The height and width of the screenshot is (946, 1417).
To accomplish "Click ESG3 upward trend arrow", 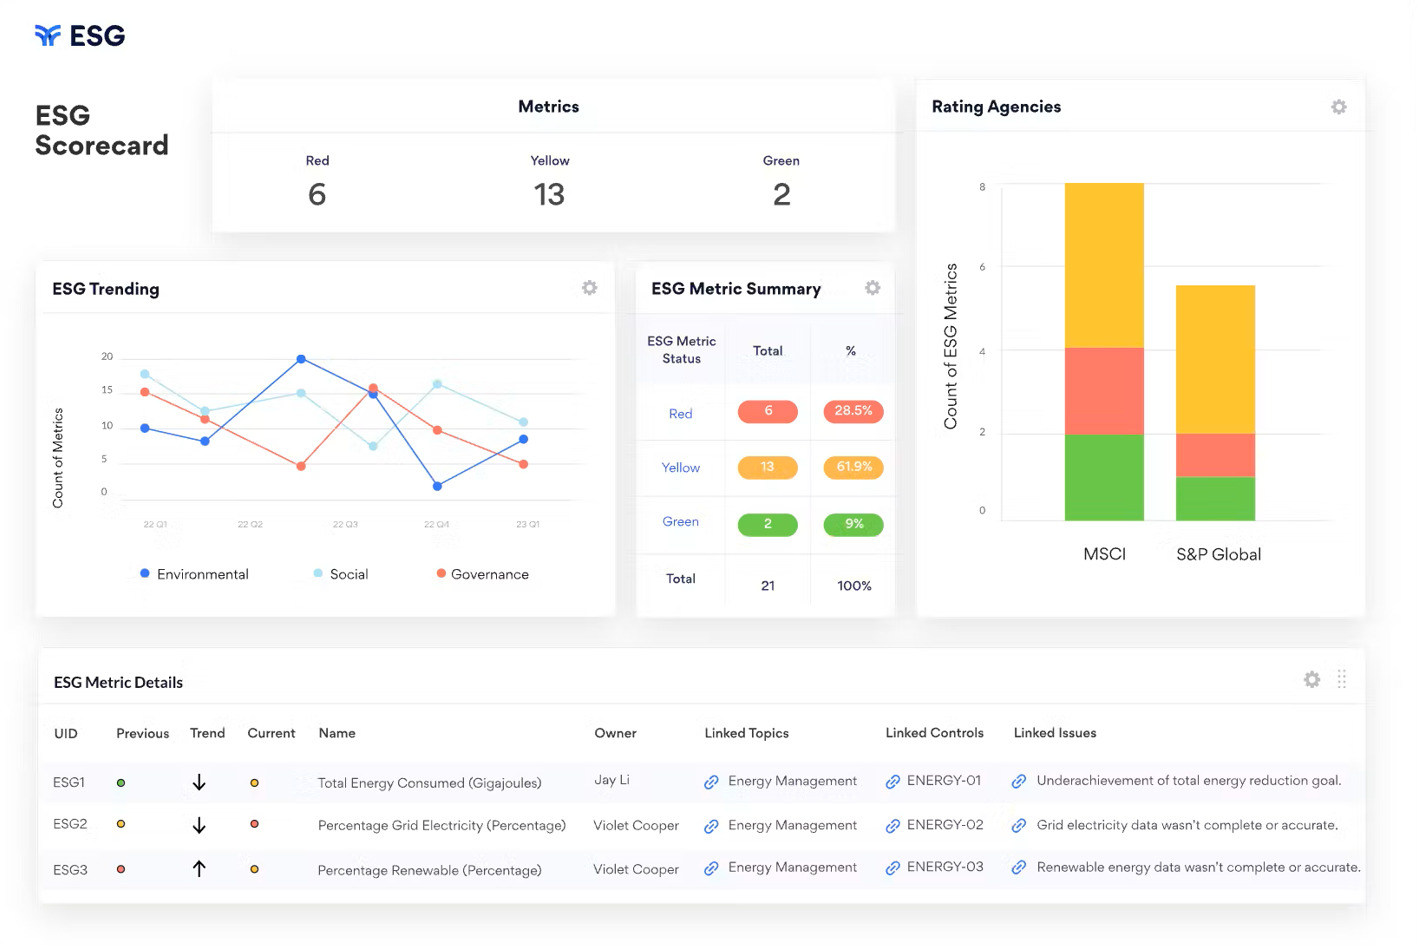I will pyautogui.click(x=199, y=869).
